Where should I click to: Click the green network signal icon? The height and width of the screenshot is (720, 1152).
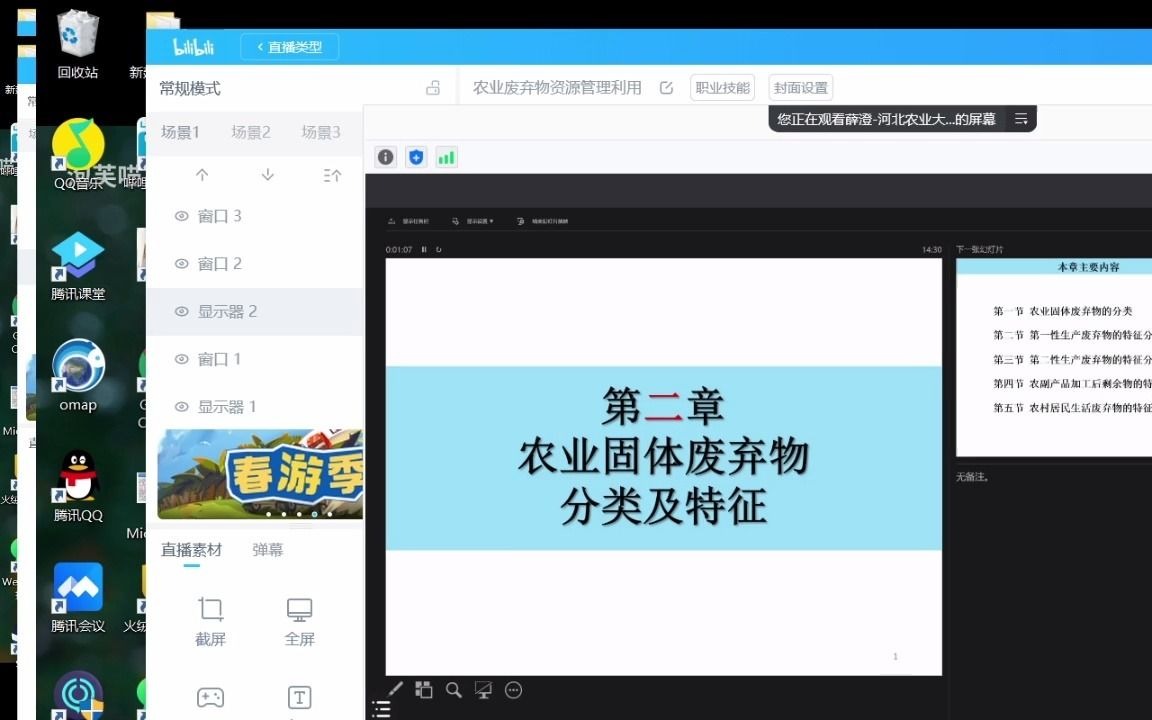click(447, 156)
